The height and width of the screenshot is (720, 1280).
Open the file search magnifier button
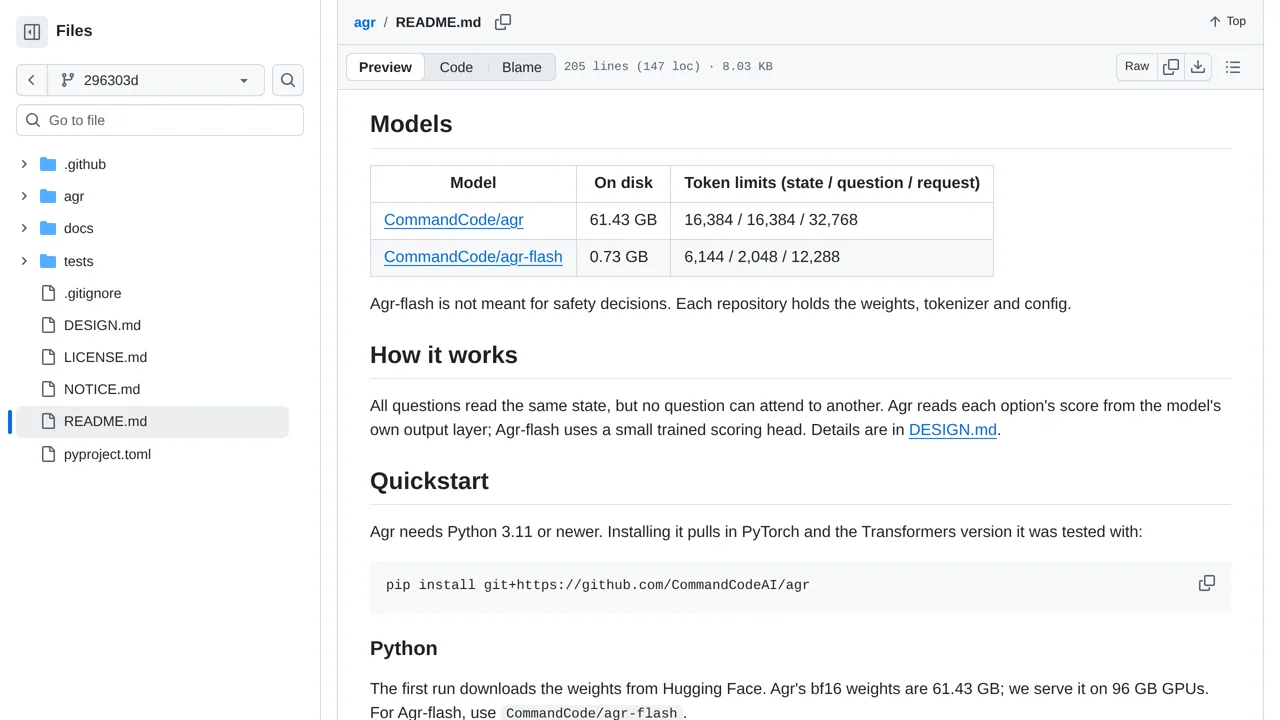click(288, 80)
